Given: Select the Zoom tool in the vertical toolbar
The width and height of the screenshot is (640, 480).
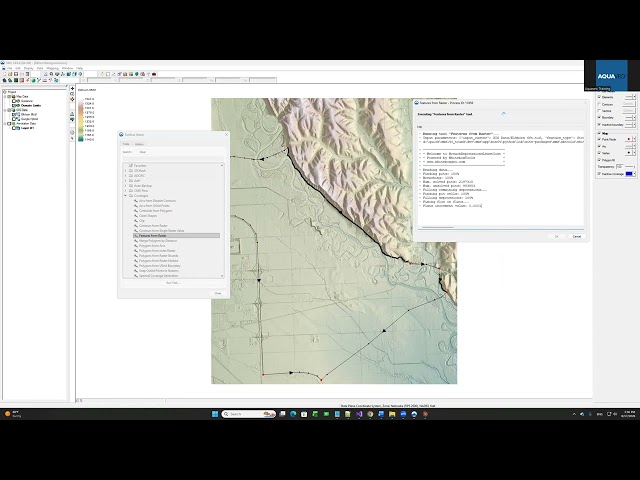Looking at the screenshot, I should (72, 94).
